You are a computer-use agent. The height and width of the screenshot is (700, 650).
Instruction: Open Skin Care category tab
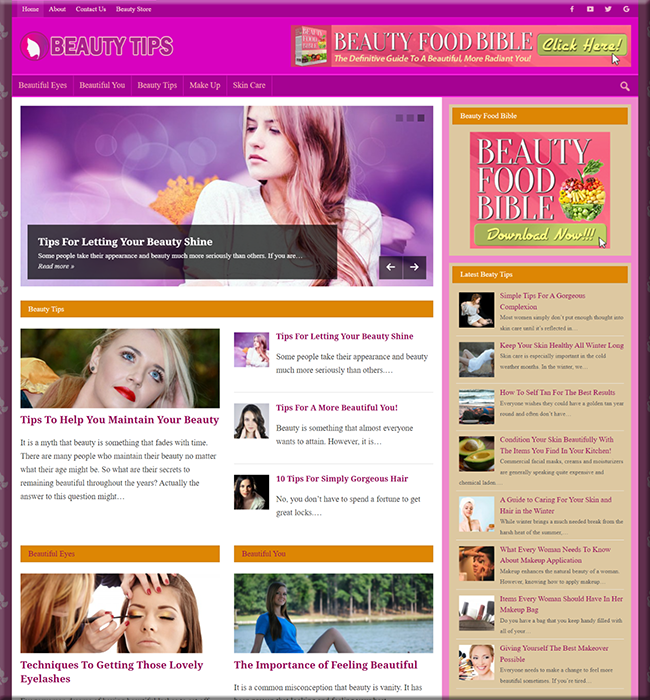[x=249, y=85]
